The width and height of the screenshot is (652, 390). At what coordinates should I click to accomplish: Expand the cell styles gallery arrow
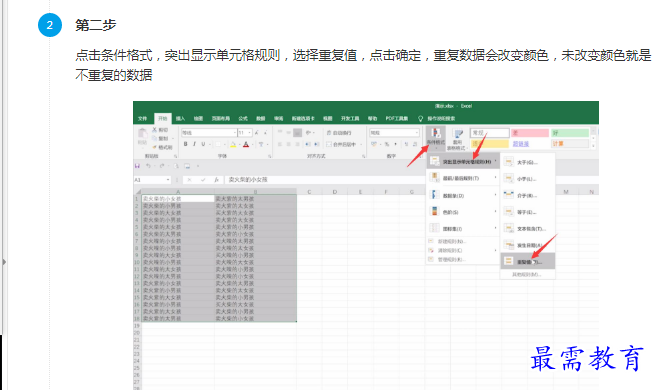coord(593,146)
